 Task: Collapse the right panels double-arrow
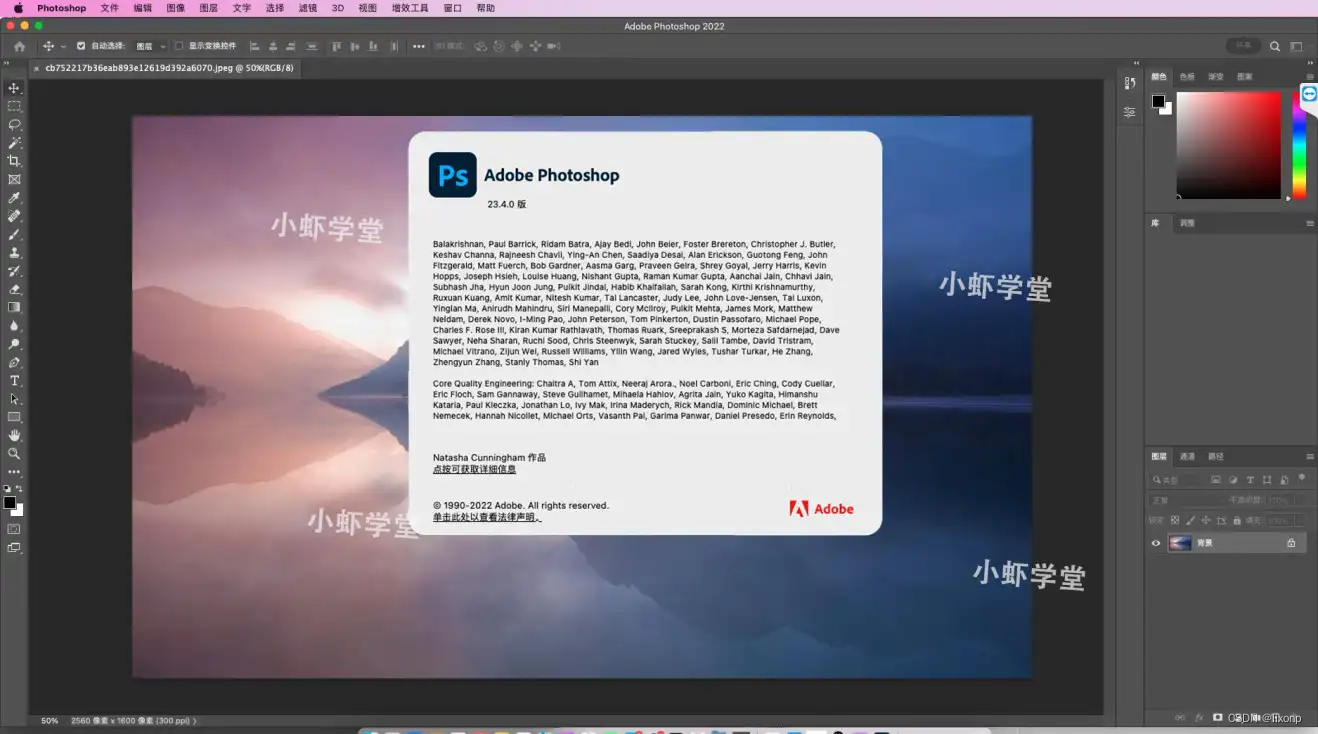point(1310,62)
